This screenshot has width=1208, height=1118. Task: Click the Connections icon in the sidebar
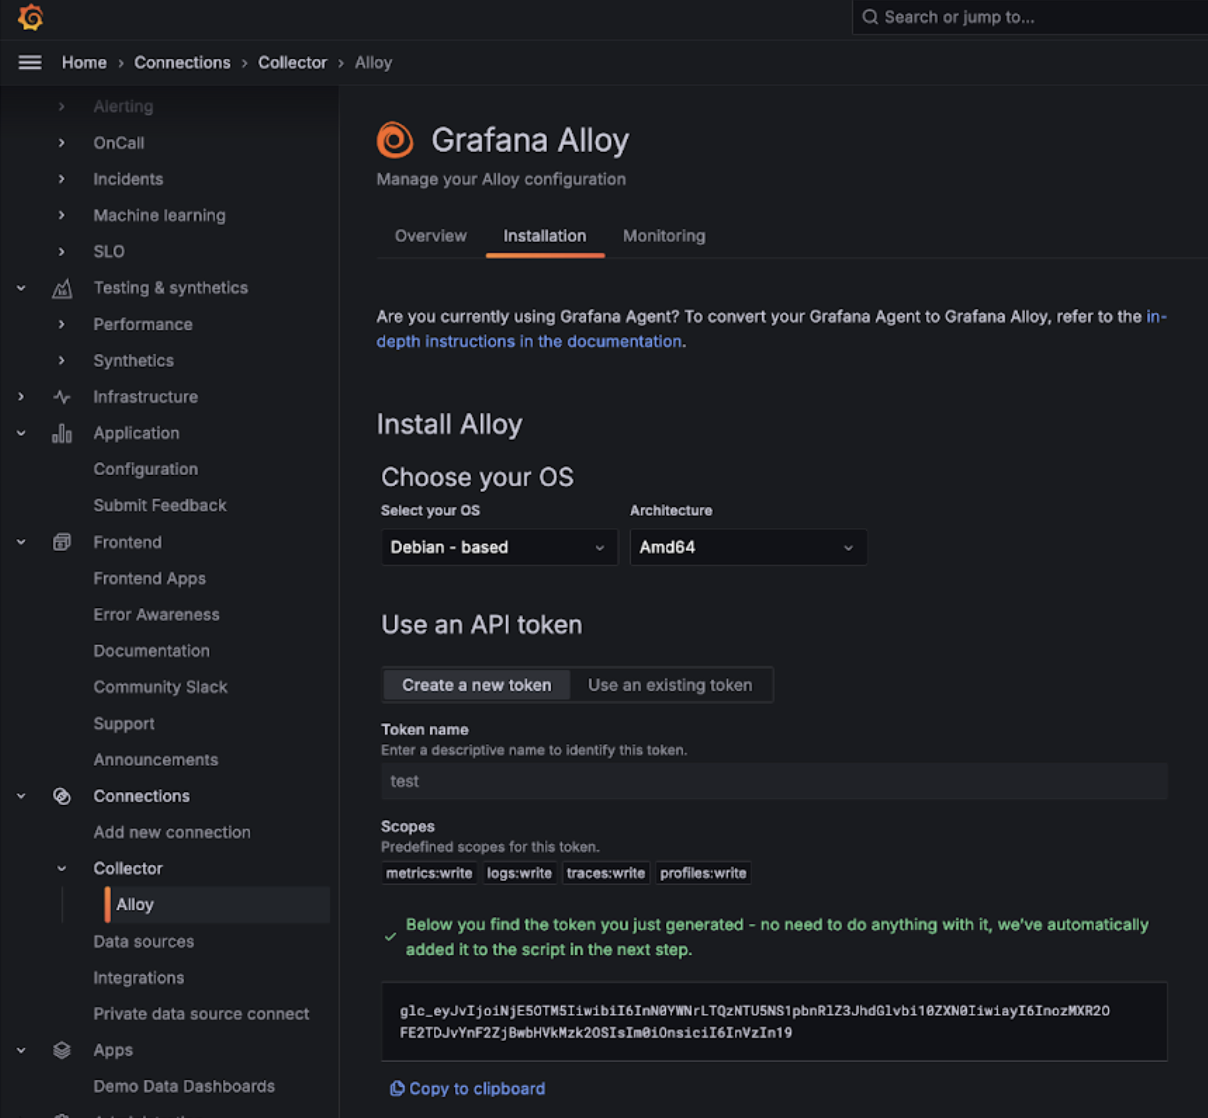pos(61,796)
